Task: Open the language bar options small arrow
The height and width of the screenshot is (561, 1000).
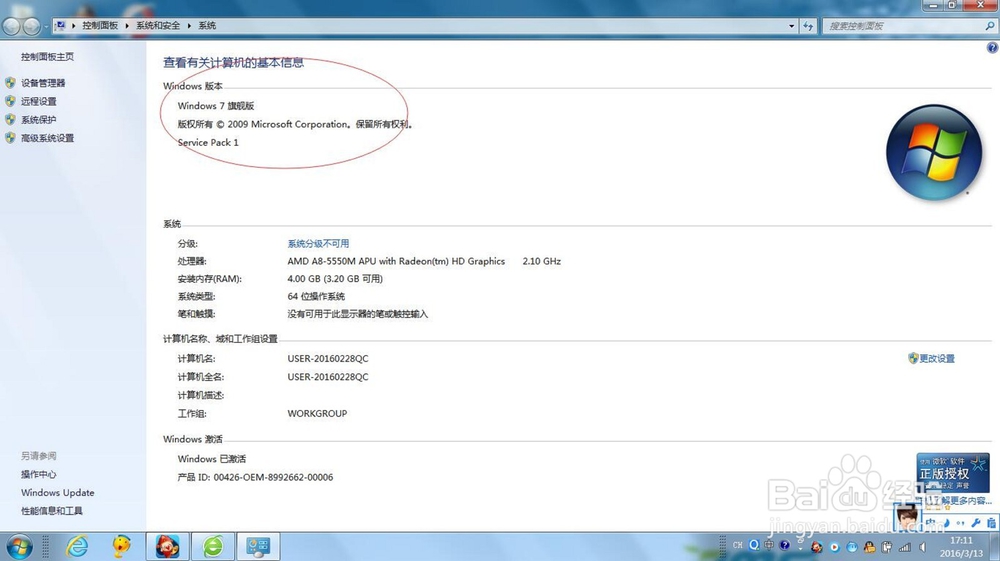Action: pyautogui.click(x=800, y=549)
